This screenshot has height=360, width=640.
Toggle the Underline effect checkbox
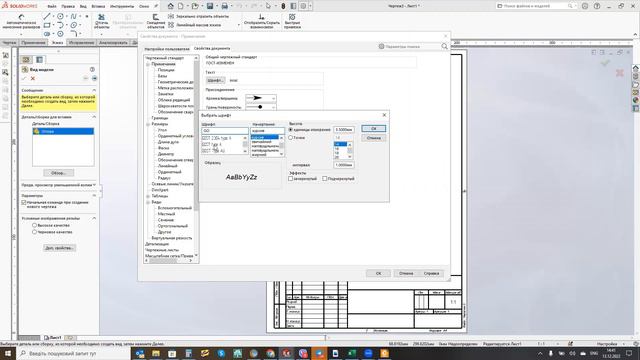(324, 178)
